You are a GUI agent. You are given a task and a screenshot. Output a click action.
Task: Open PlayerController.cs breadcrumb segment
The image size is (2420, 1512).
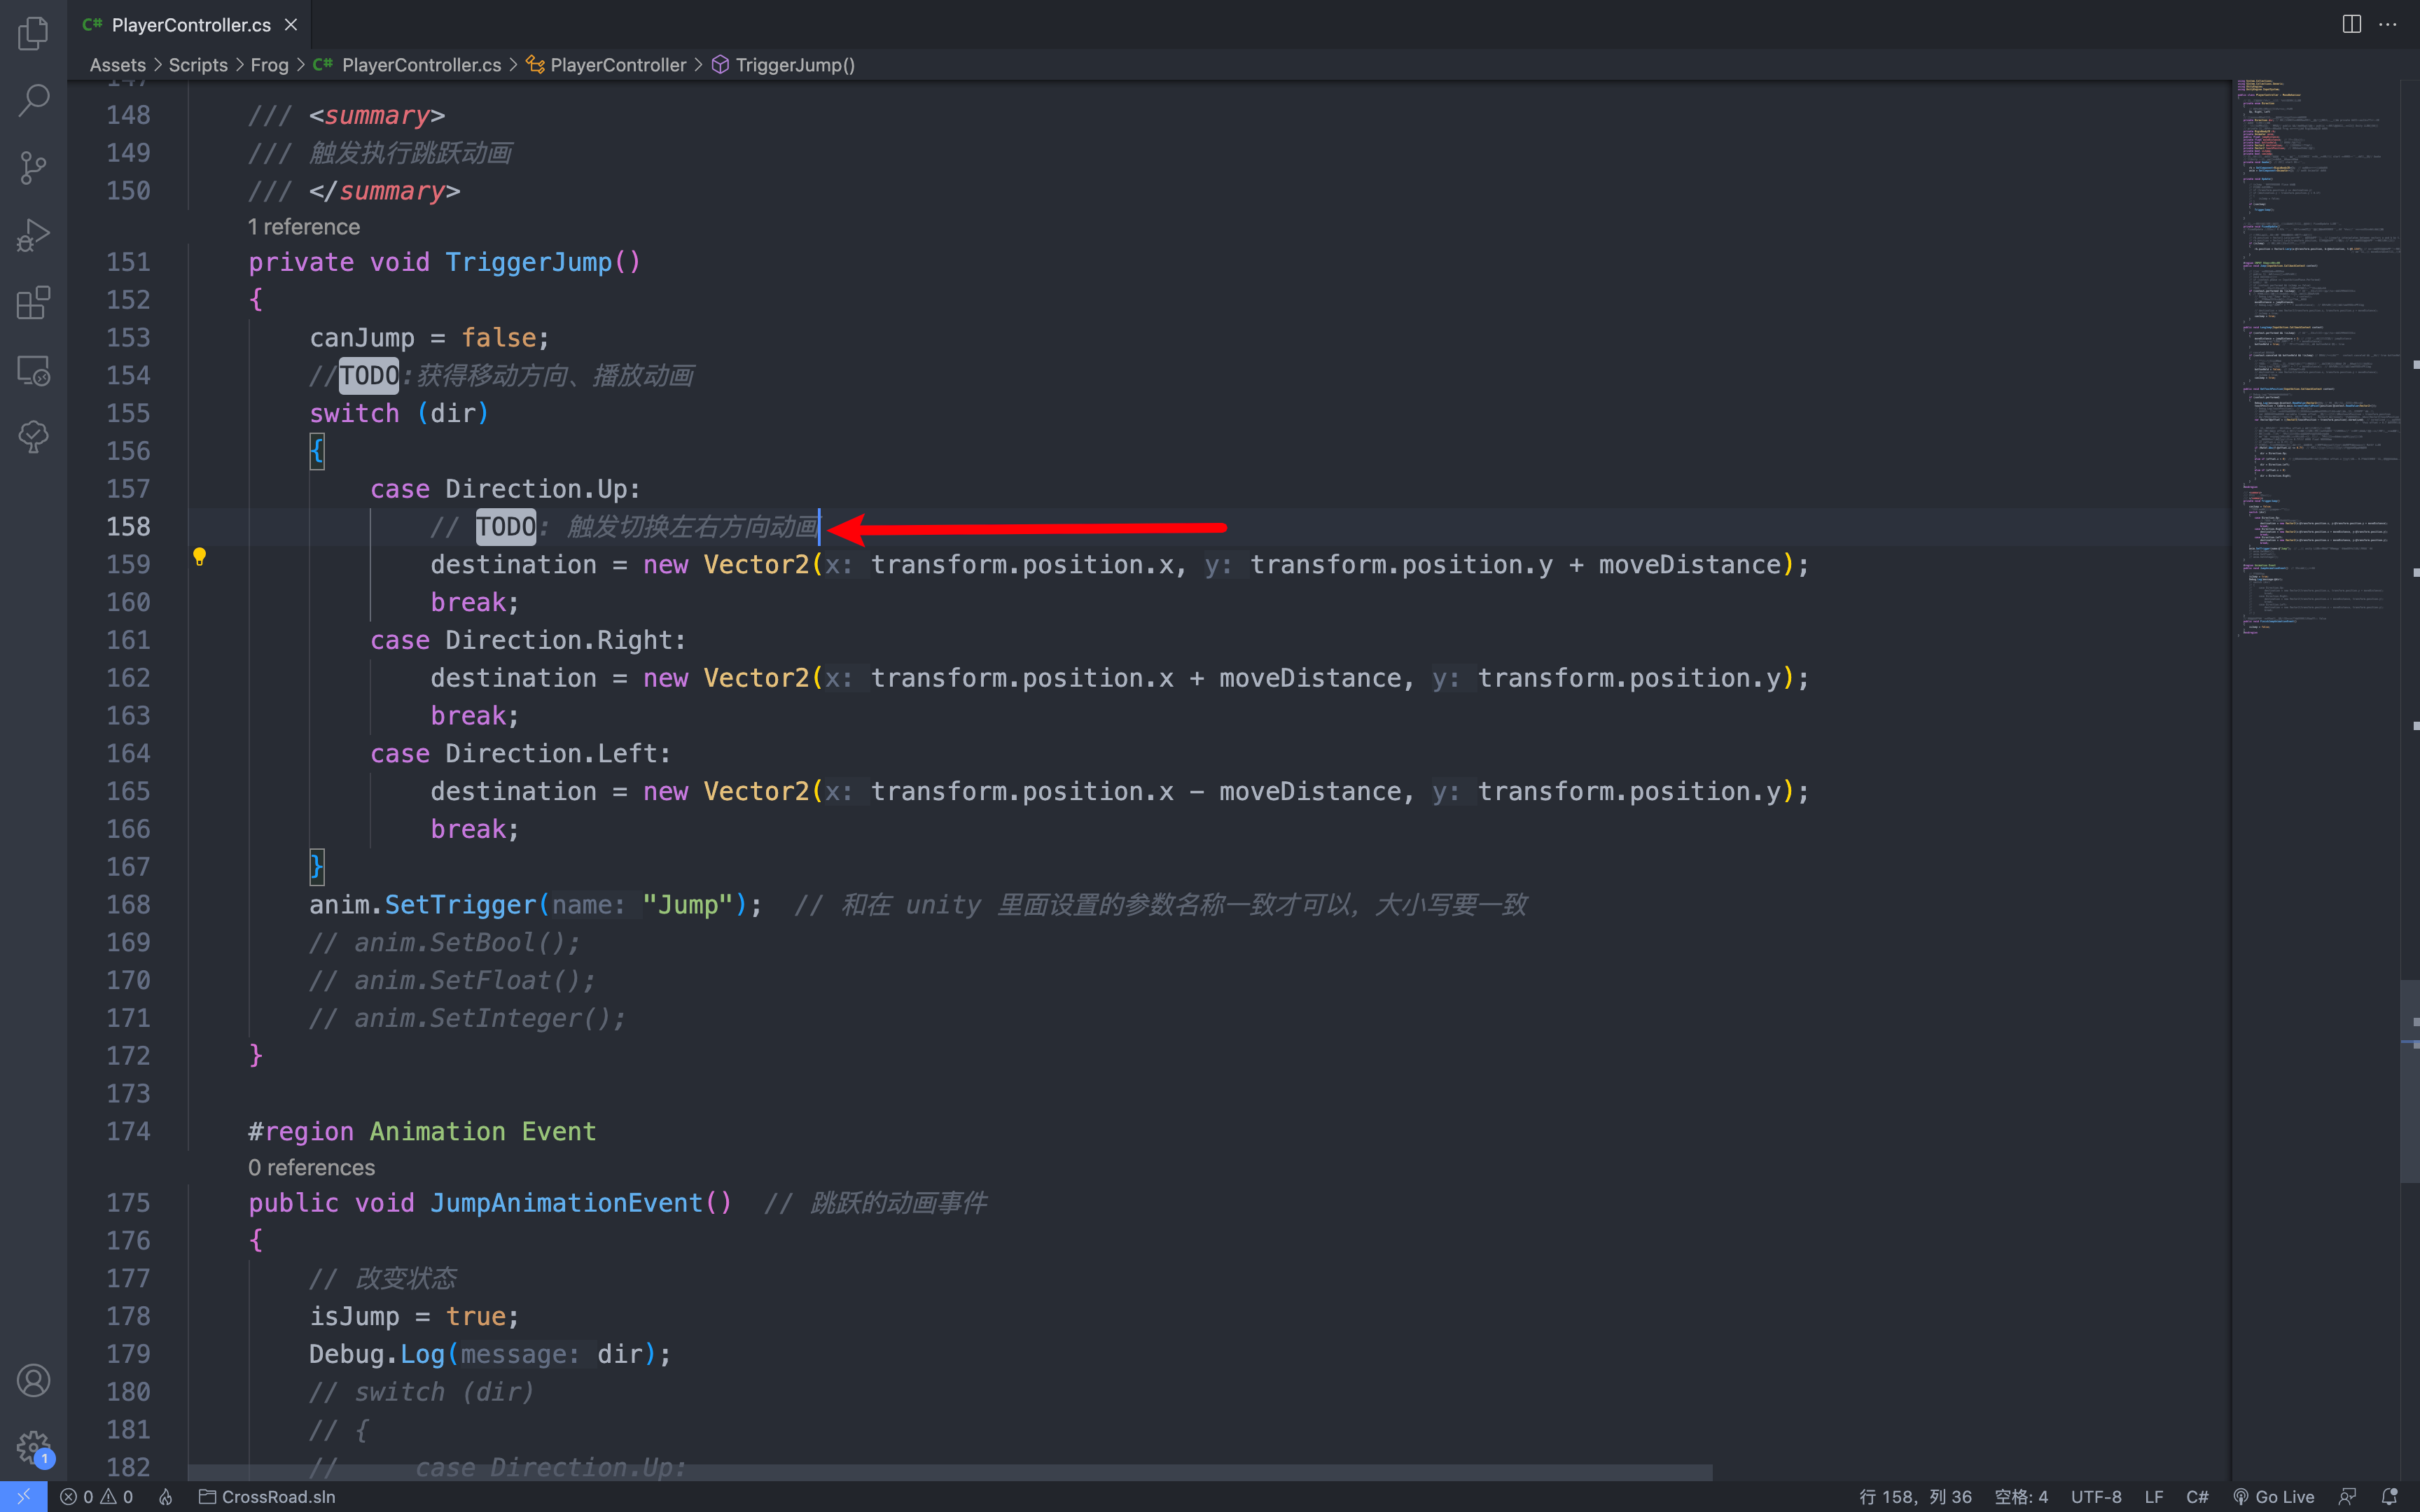click(407, 65)
